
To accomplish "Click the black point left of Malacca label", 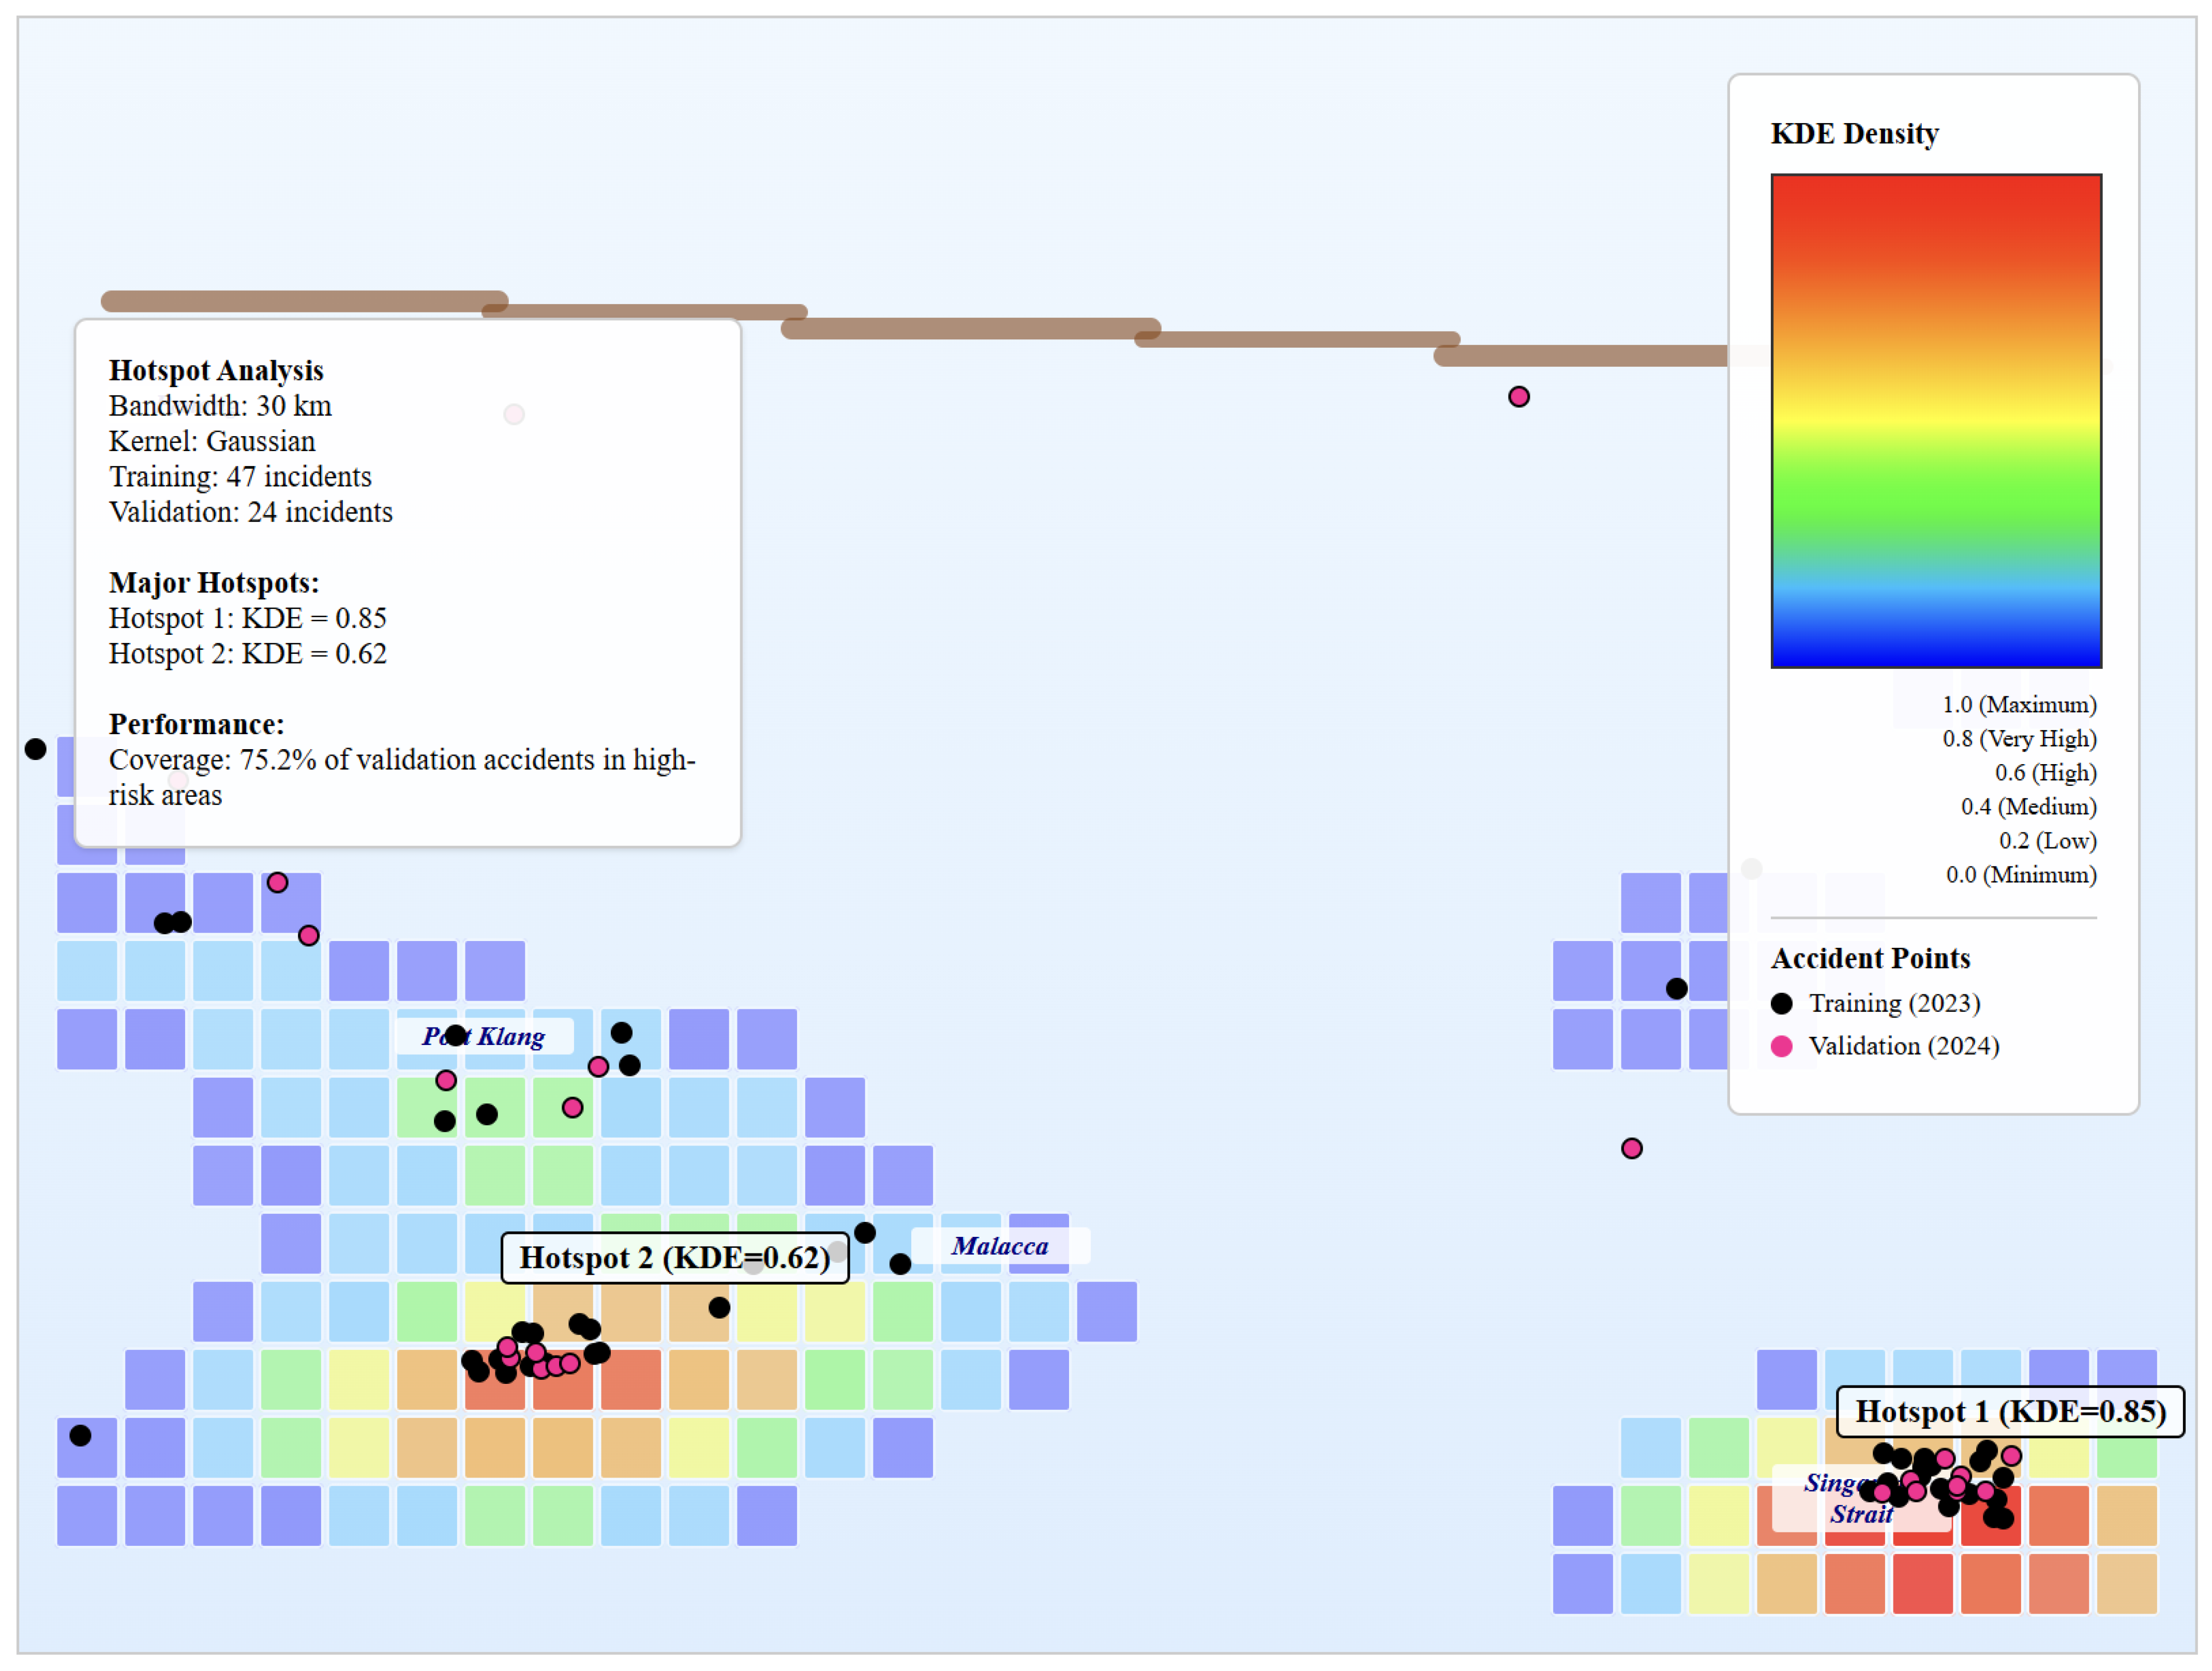I will tap(900, 1264).
